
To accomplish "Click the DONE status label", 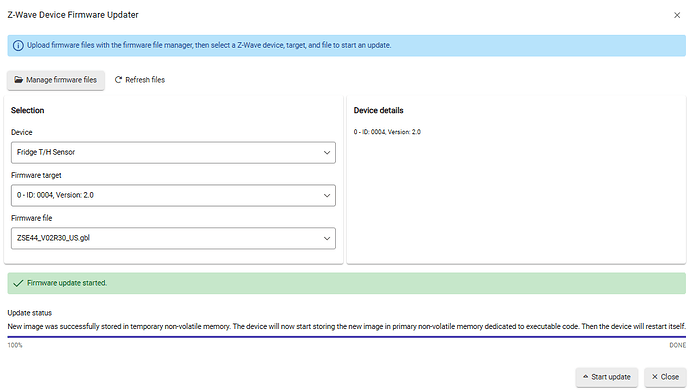I will [677, 346].
